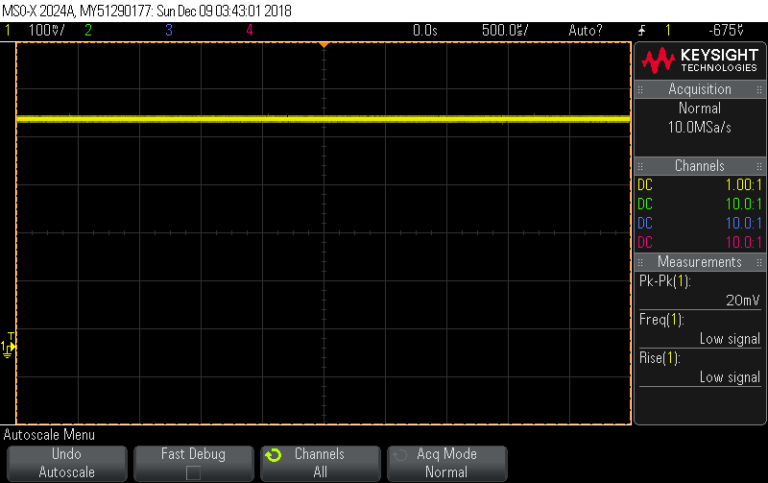Click the 20mV peak-to-peak value
768x483 pixels.
click(x=743, y=300)
